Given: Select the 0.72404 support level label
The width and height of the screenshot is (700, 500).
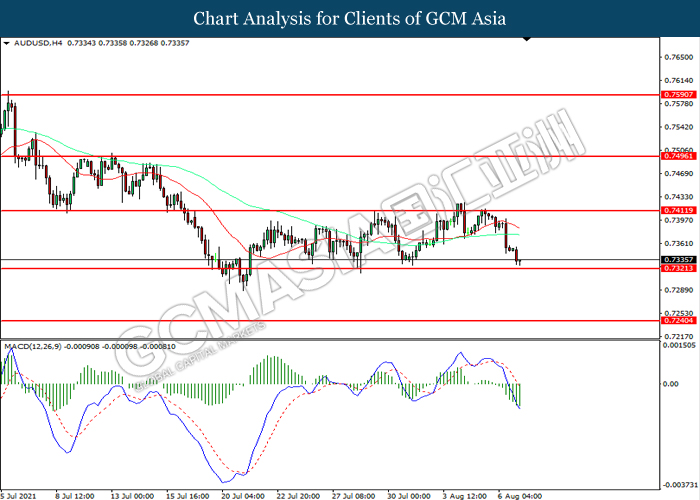Looking at the screenshot, I should point(679,321).
